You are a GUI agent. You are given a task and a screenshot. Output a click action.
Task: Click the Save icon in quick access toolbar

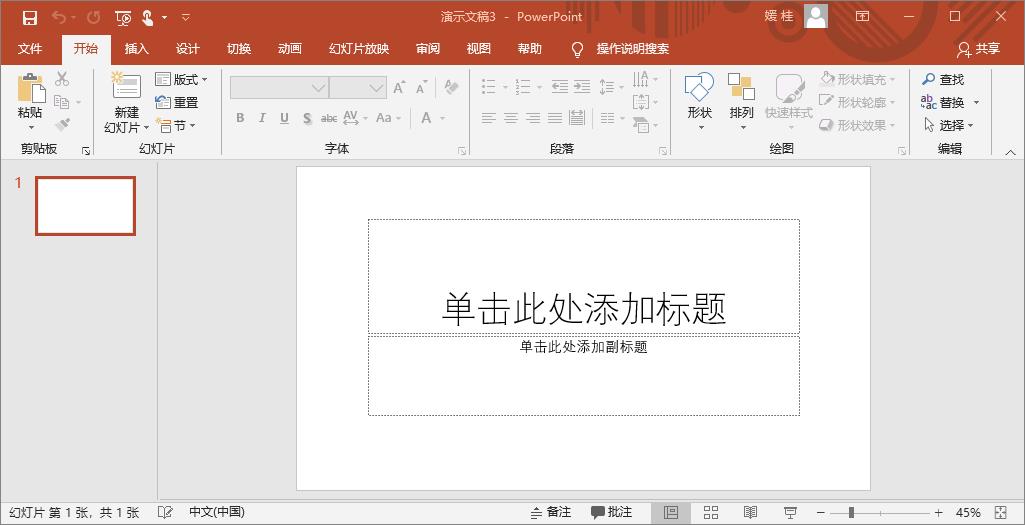(x=30, y=17)
